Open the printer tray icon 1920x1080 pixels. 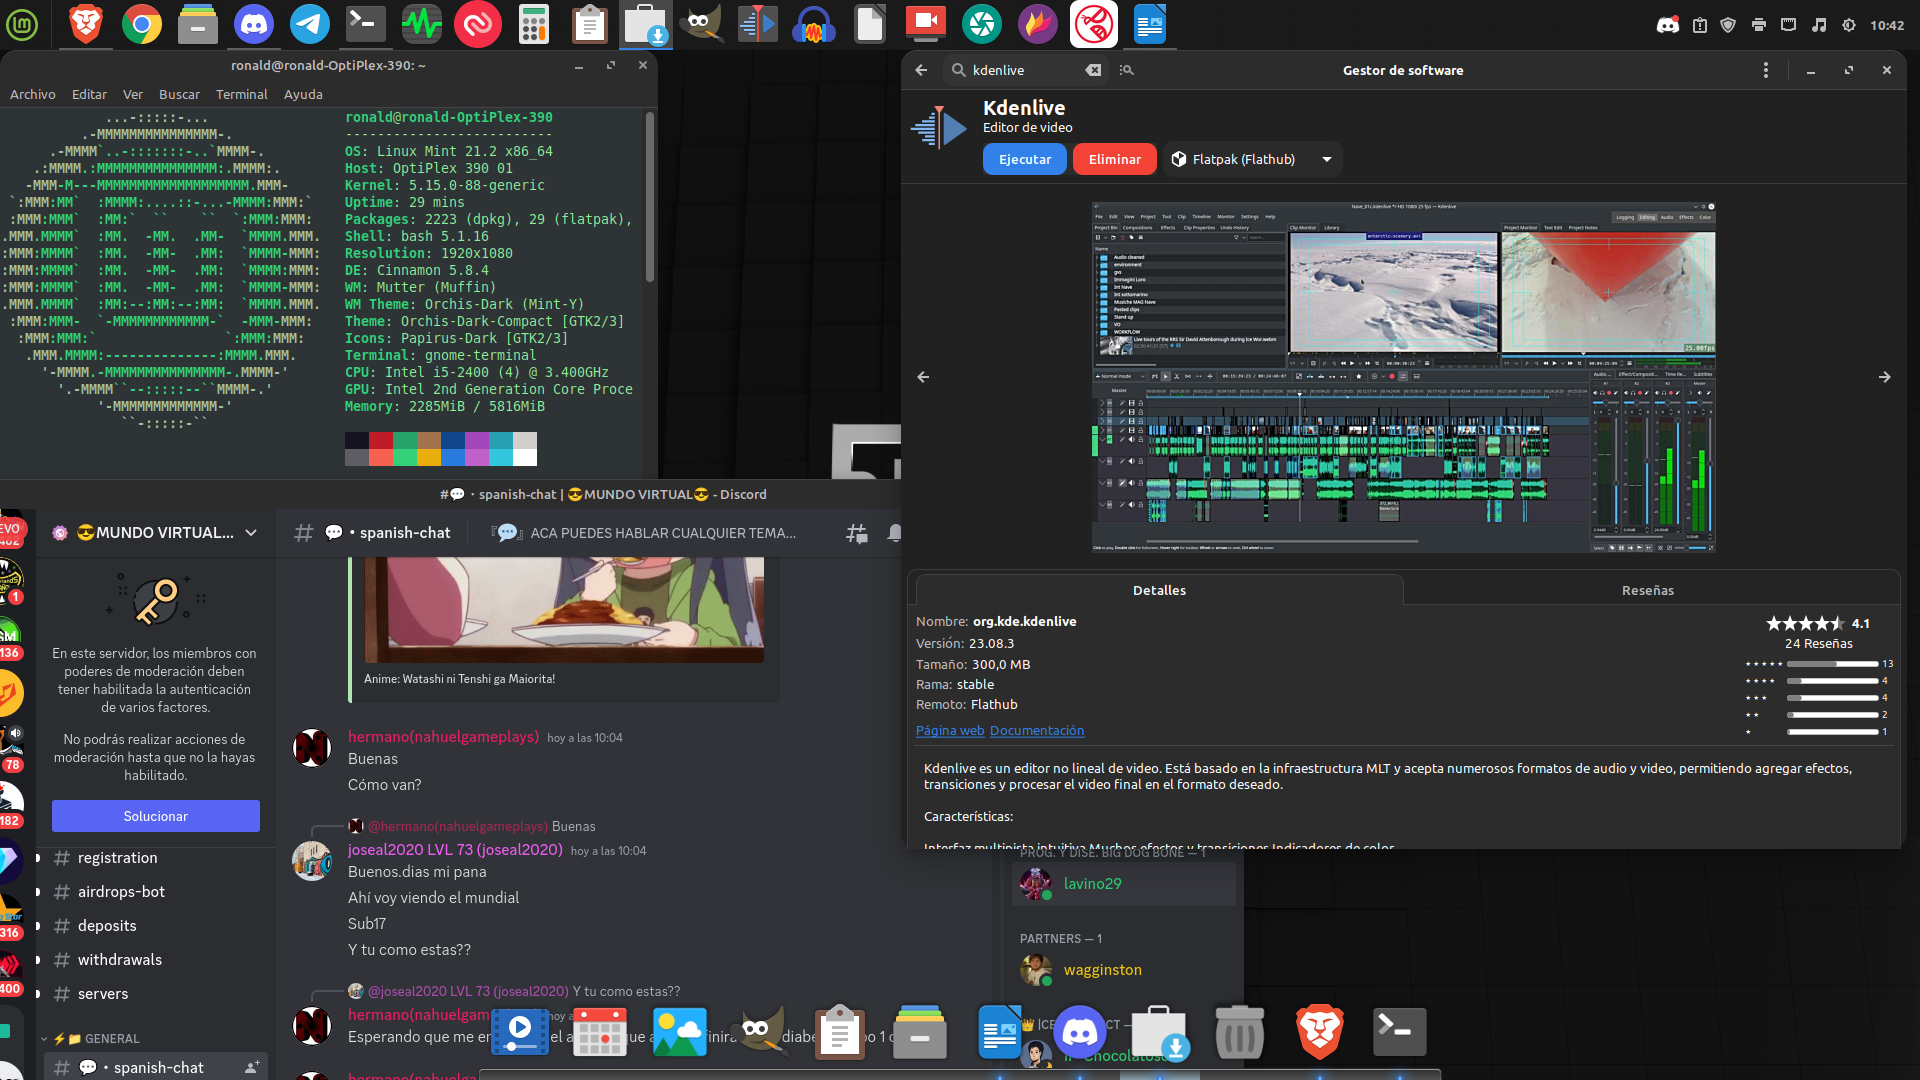1759,25
